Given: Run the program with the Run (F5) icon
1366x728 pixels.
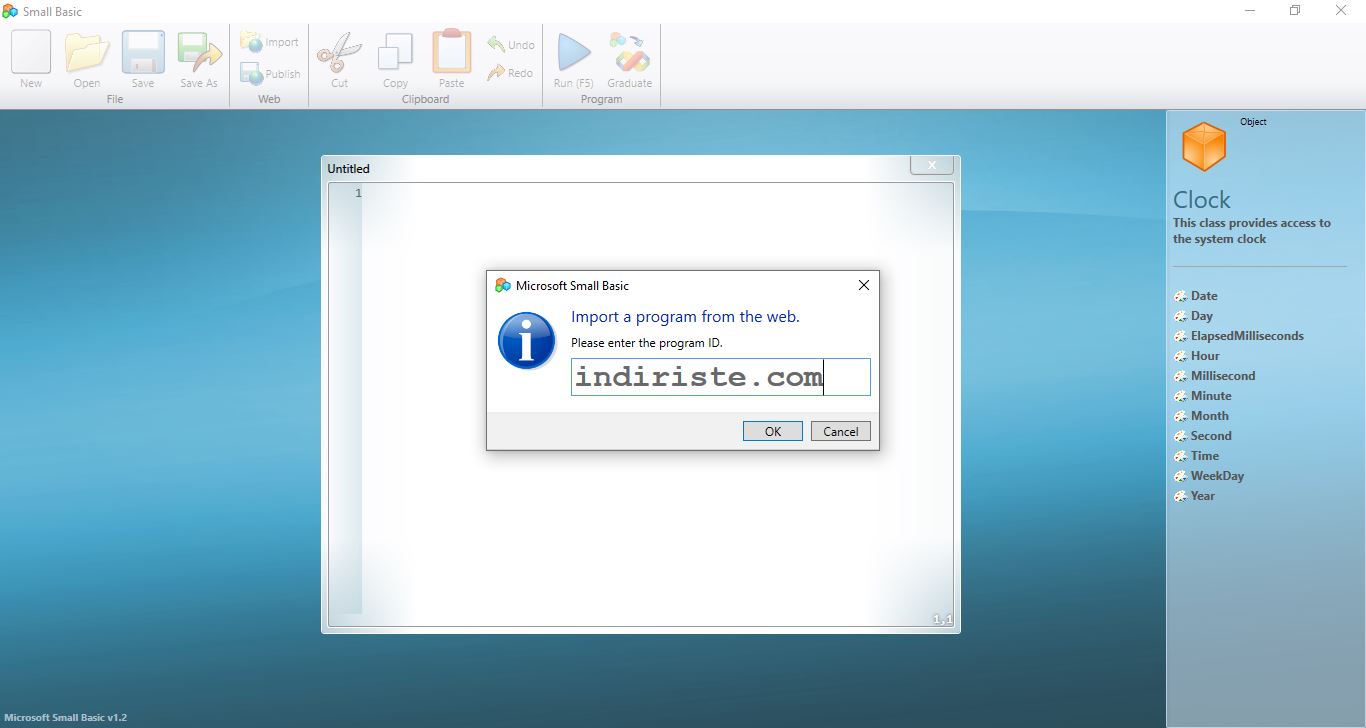Looking at the screenshot, I should coord(574,52).
